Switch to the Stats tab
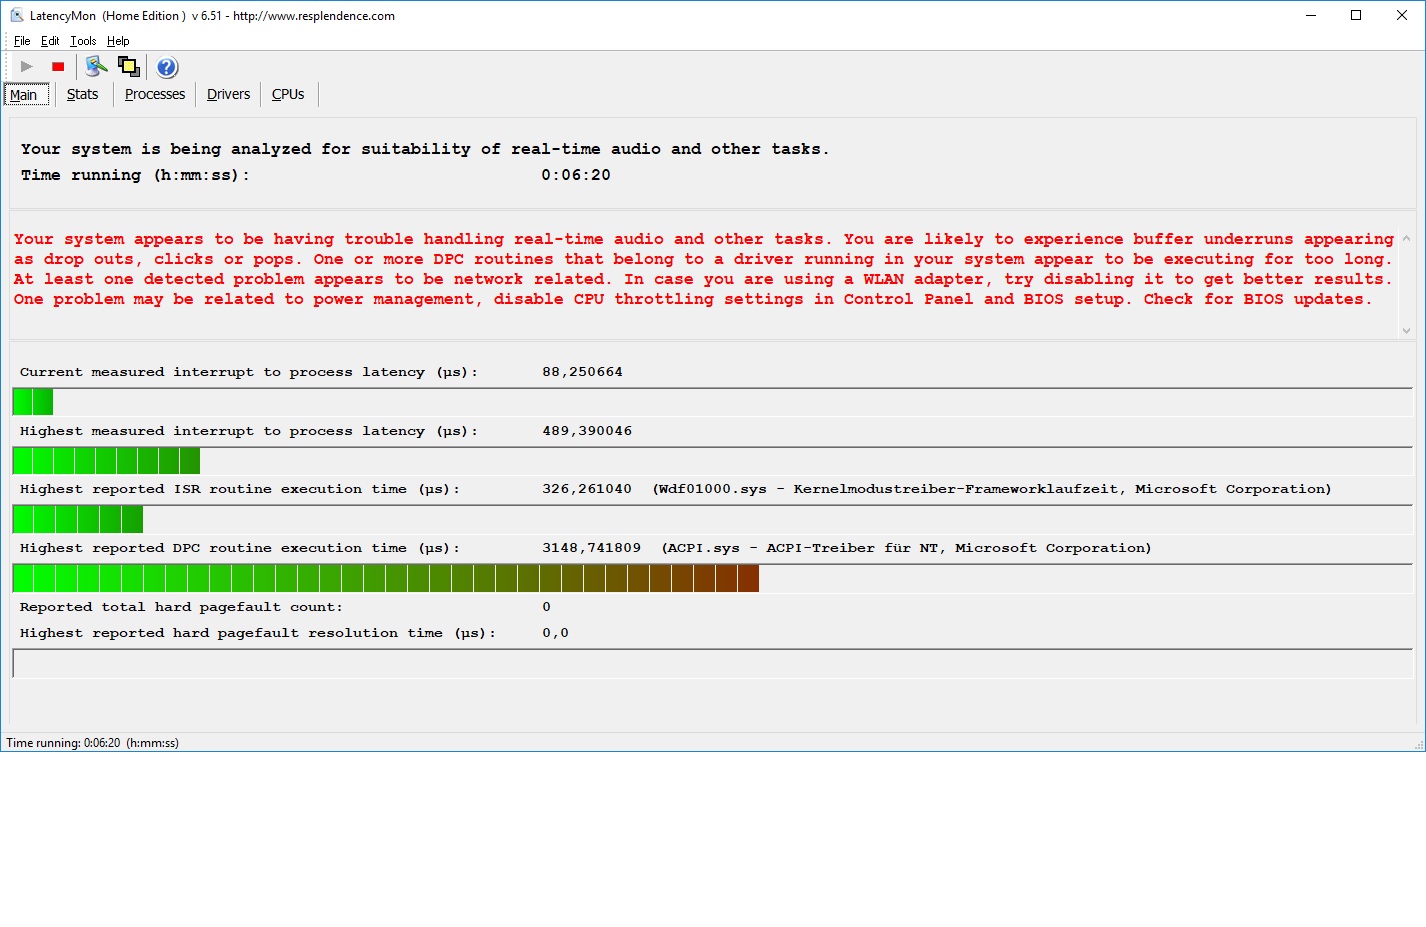This screenshot has width=1426, height=927. click(83, 94)
